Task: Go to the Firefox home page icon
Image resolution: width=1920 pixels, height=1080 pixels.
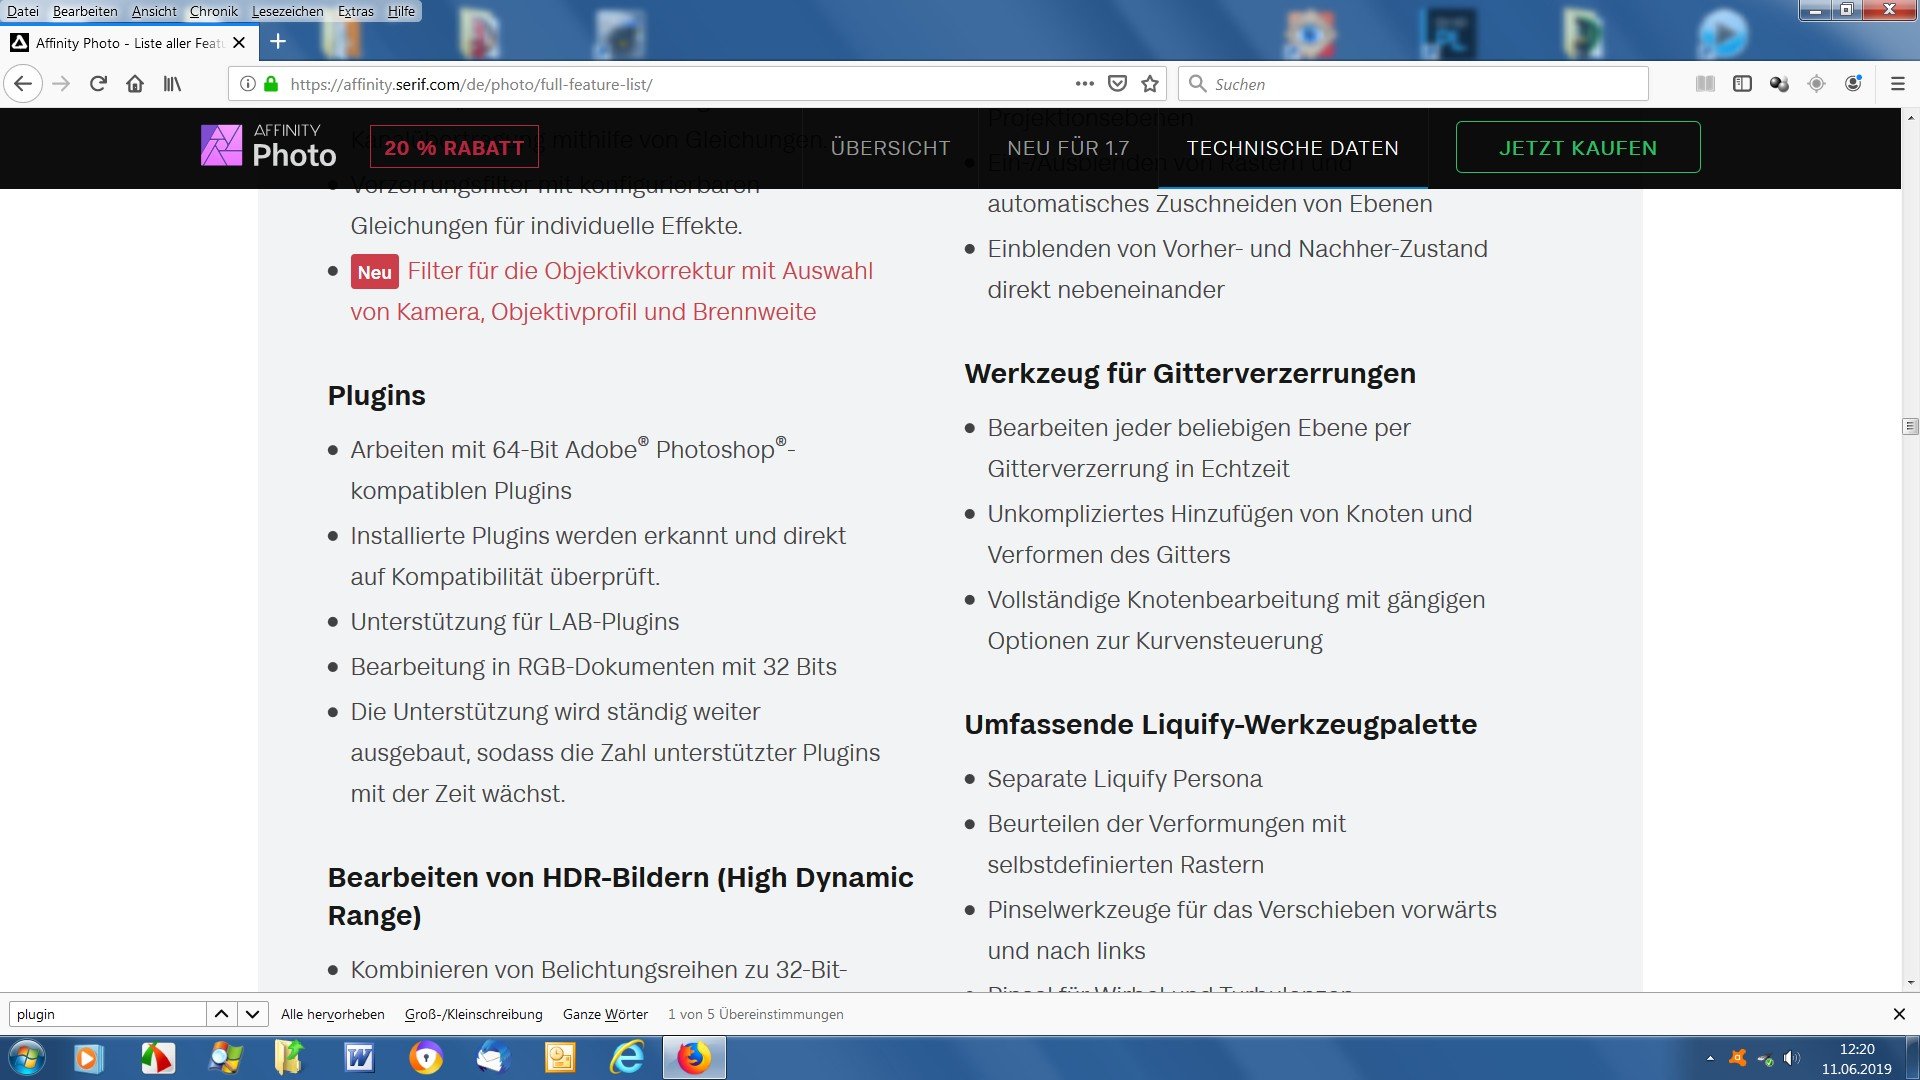Action: pyautogui.click(x=135, y=84)
